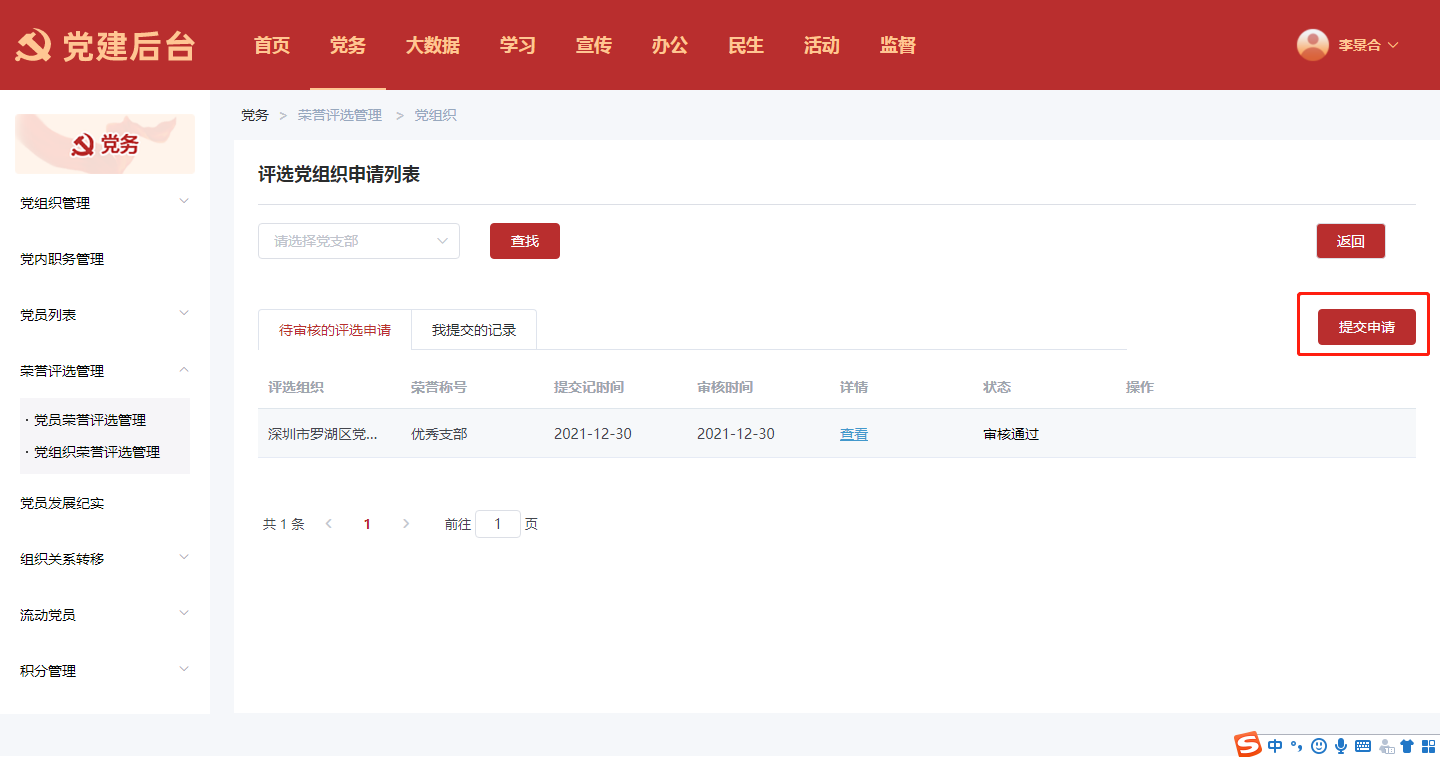Expand the 积分管理 sidebar menu
The image size is (1440, 757).
tap(104, 671)
